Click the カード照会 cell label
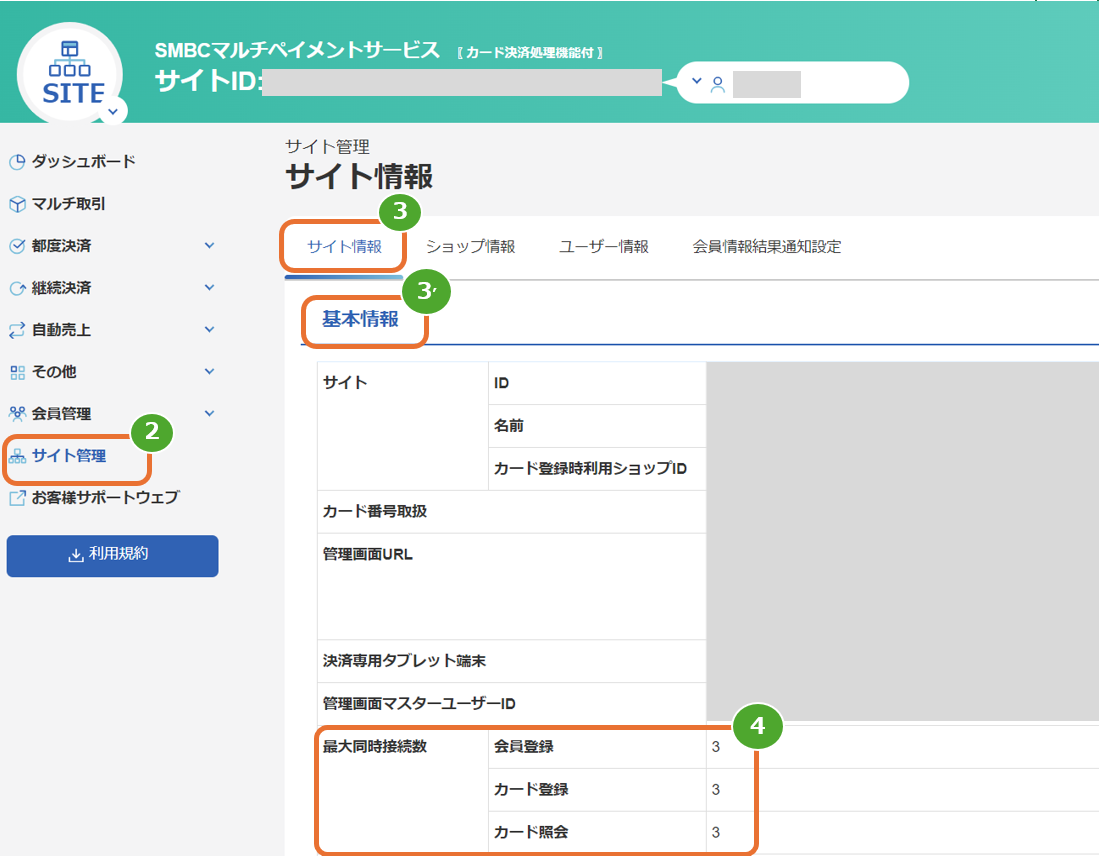 click(x=531, y=832)
